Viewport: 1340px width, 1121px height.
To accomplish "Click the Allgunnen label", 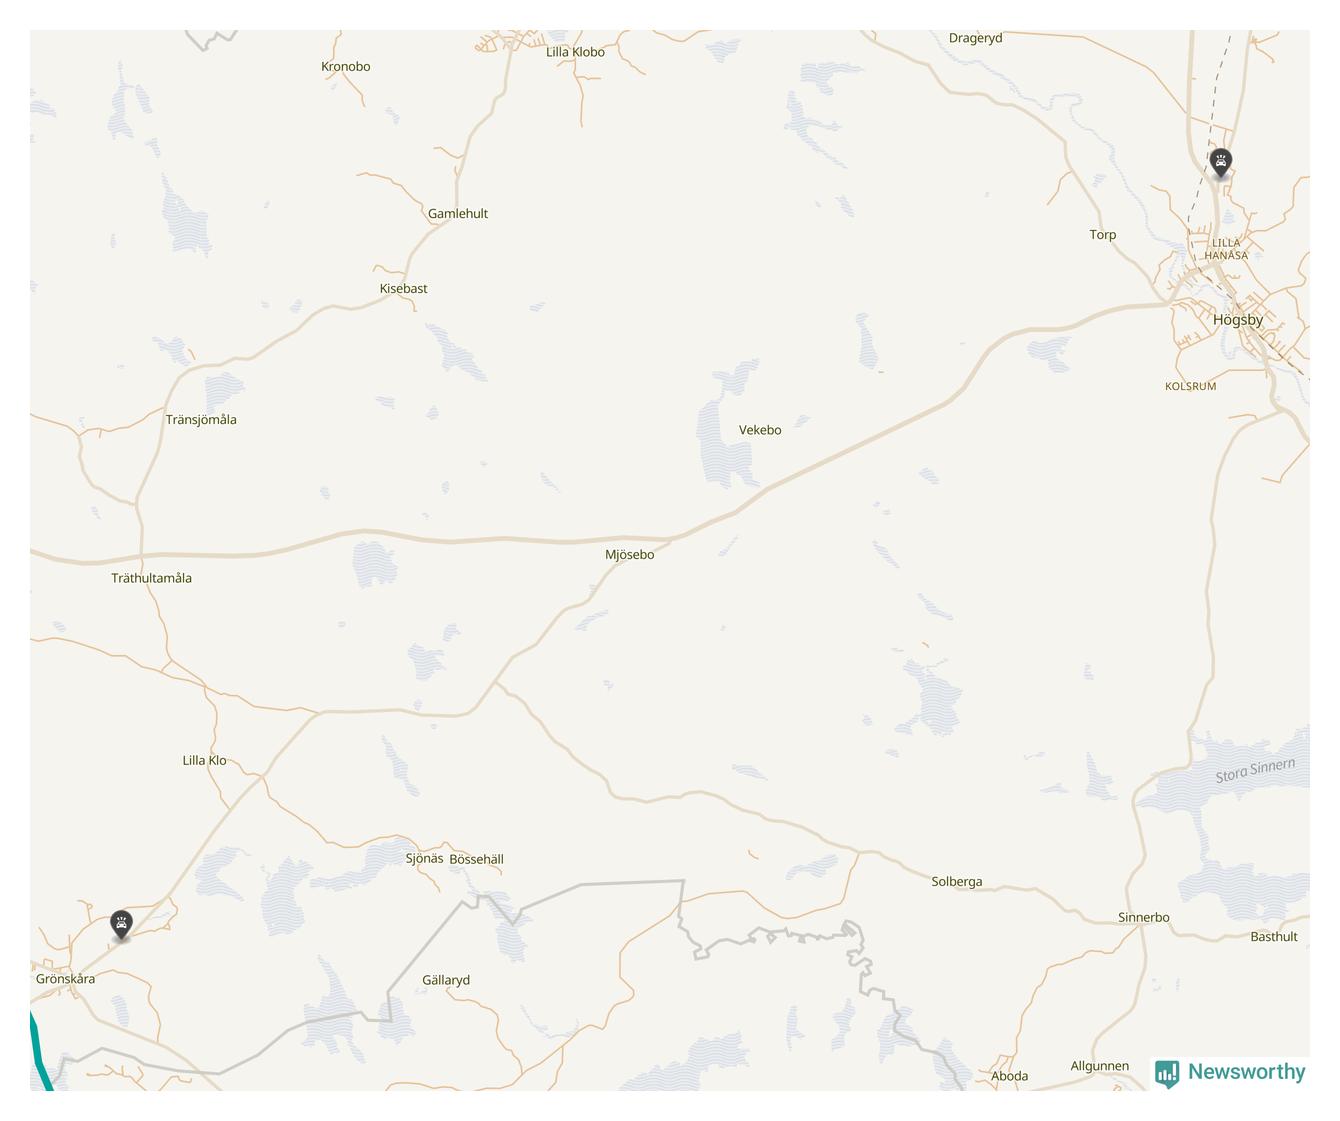I will (1100, 1066).
